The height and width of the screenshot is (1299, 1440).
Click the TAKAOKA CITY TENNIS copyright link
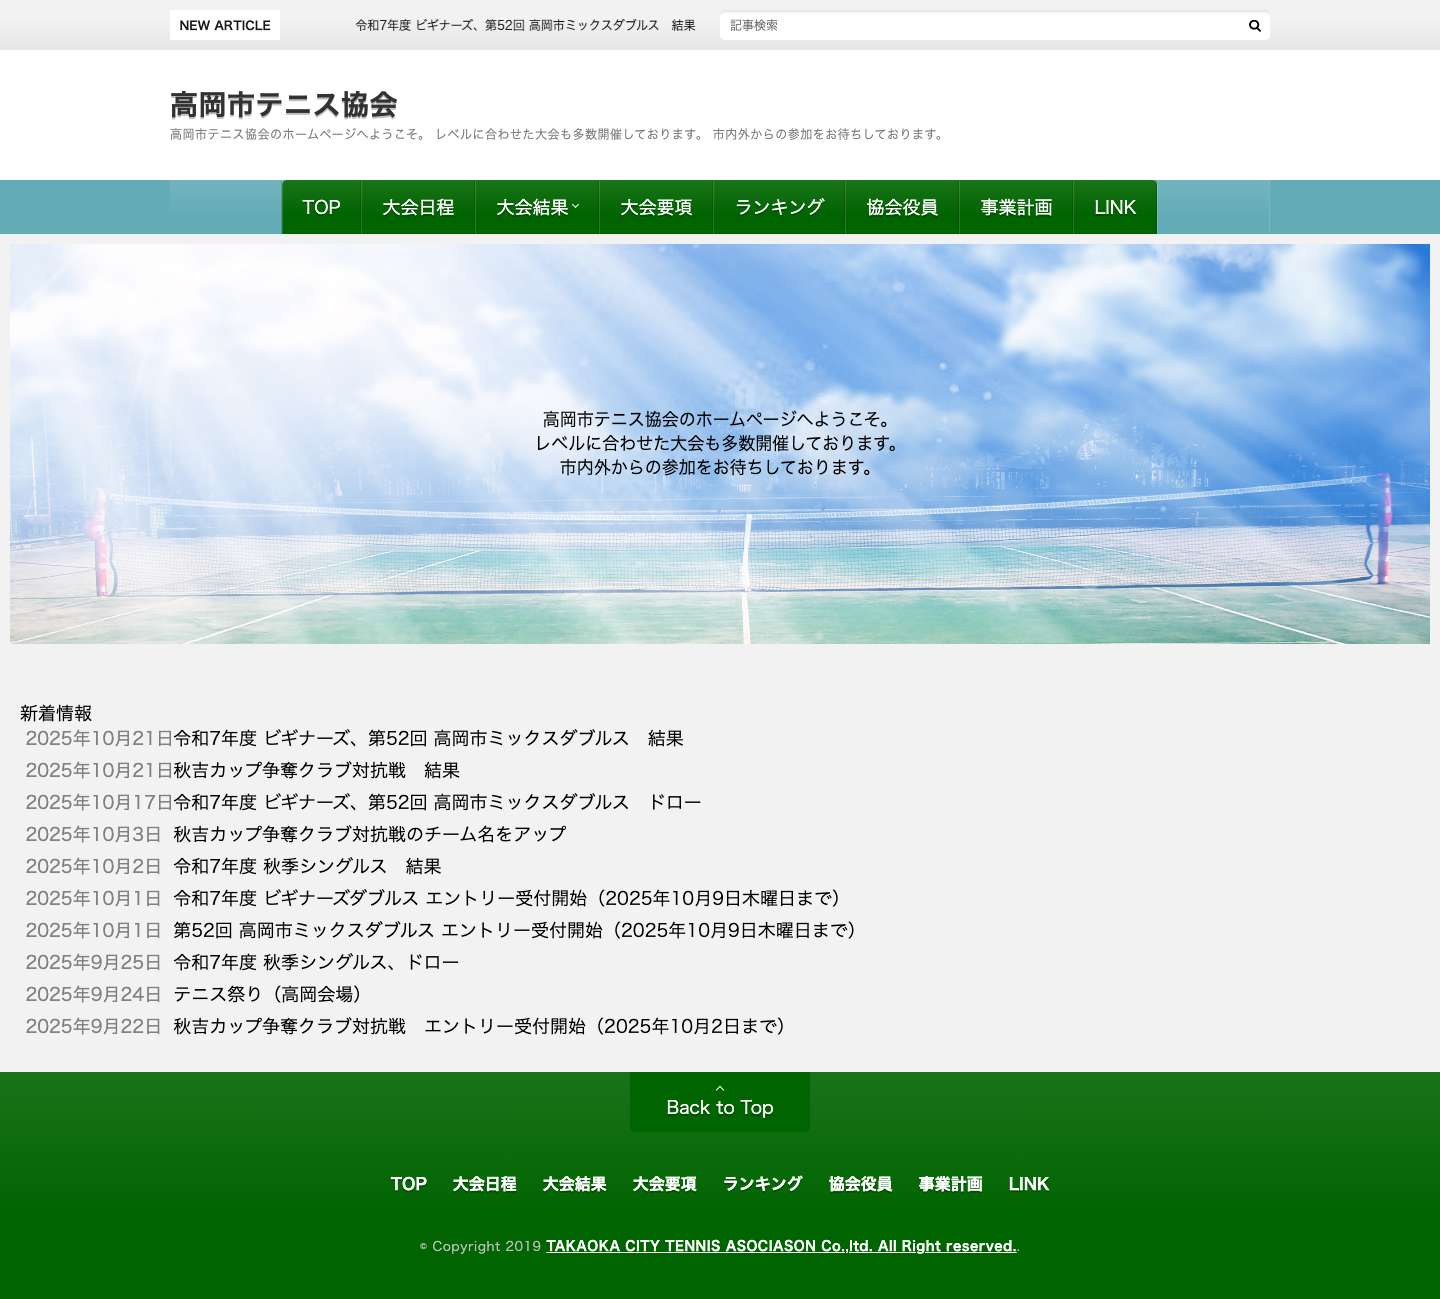tap(780, 1246)
